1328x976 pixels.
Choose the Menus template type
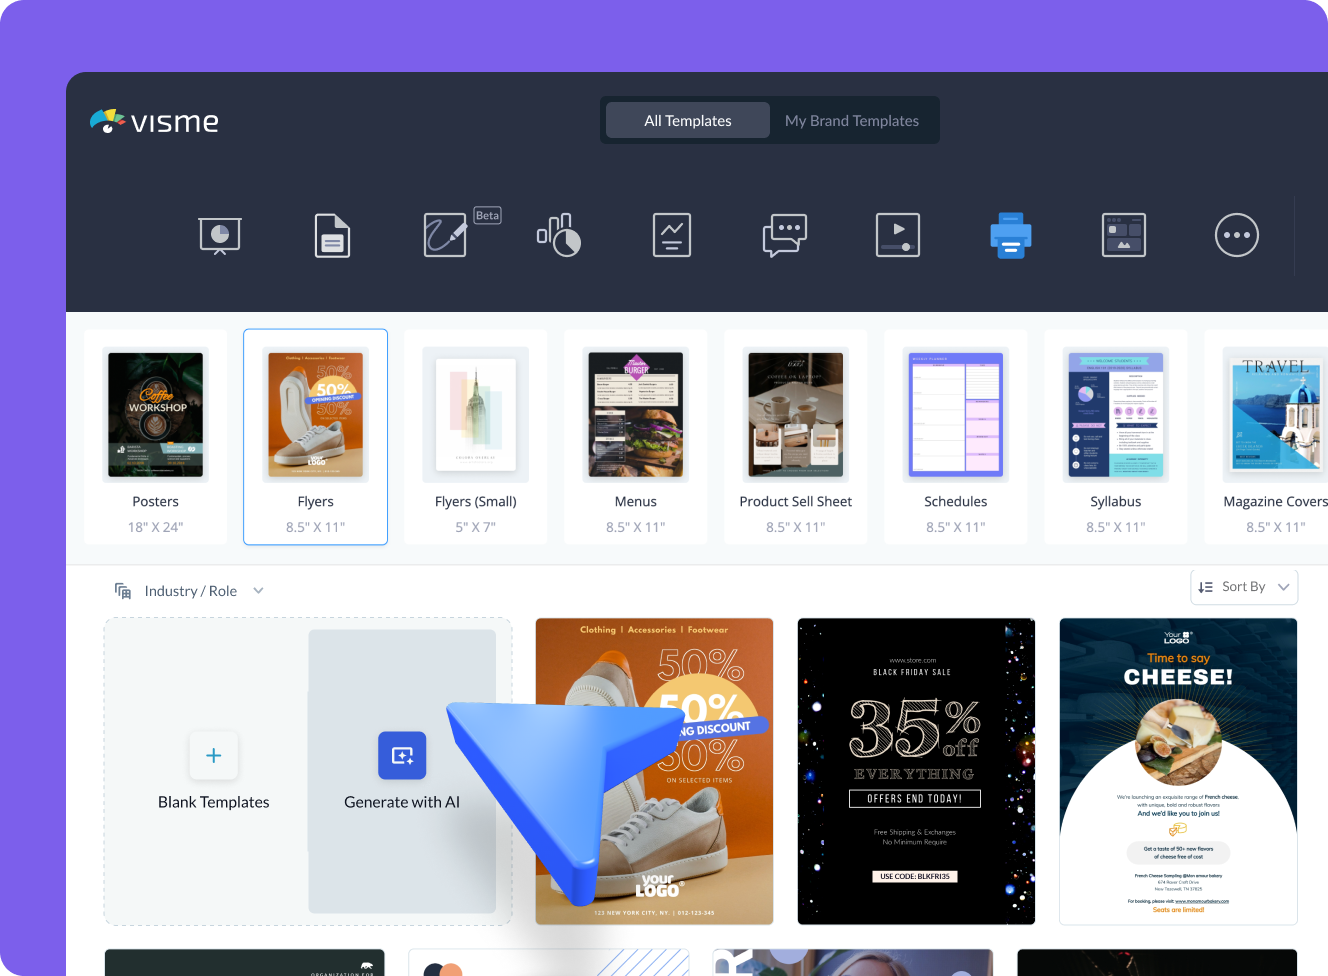pos(636,437)
